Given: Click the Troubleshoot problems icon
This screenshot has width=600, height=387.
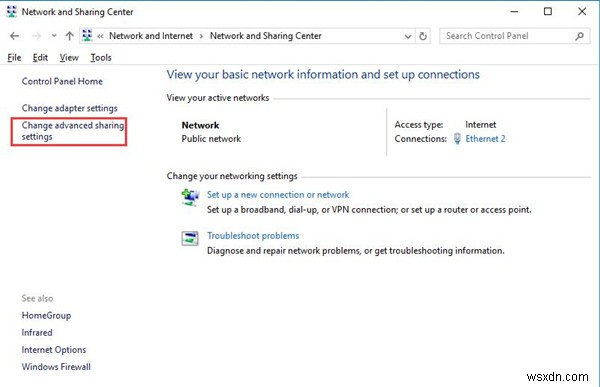Looking at the screenshot, I should 190,238.
